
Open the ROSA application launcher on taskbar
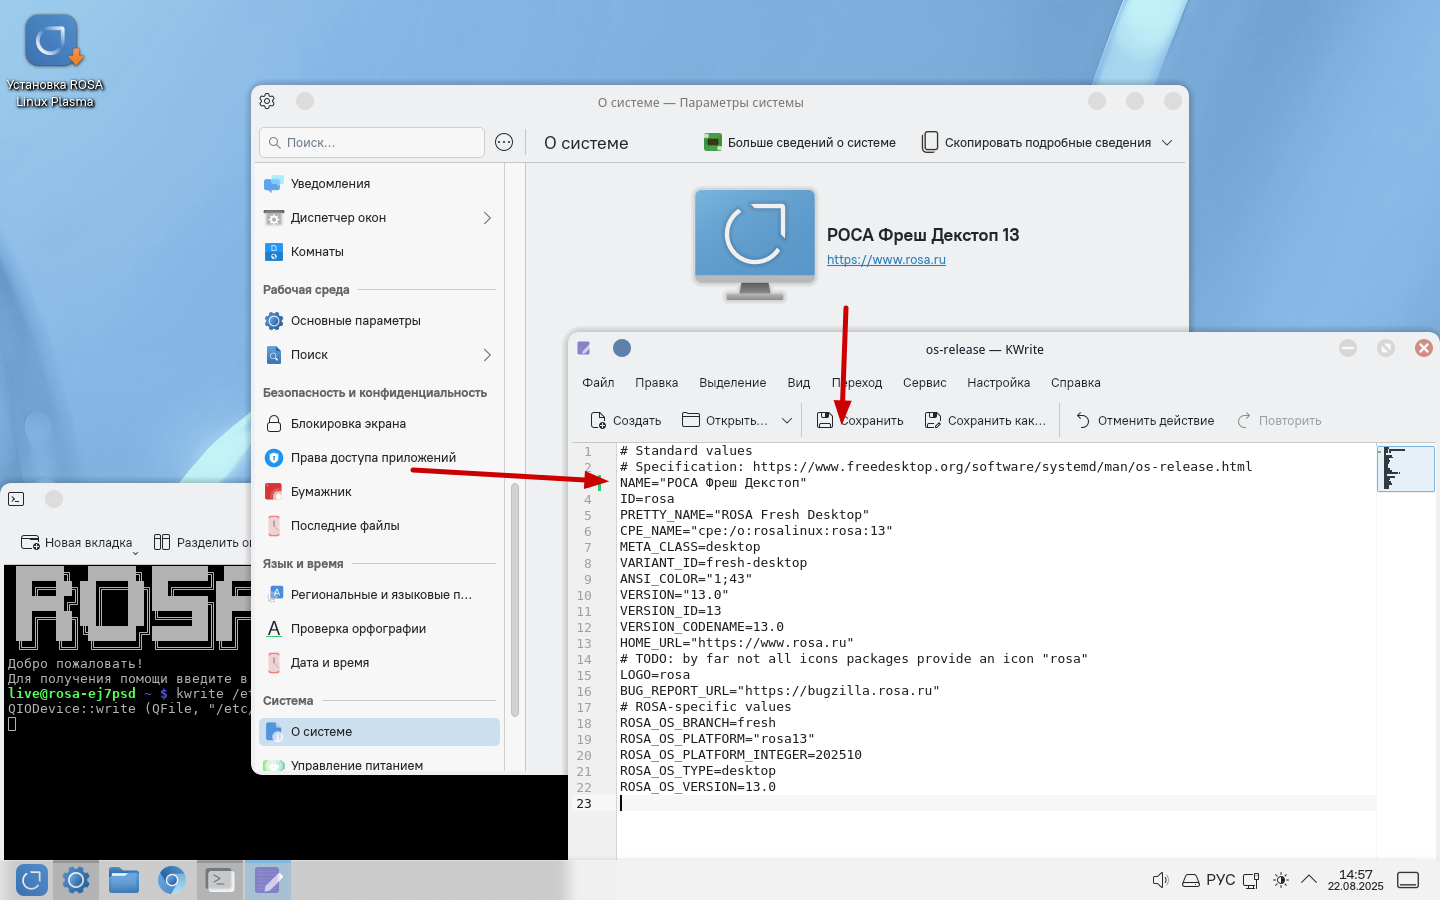tap(32, 880)
